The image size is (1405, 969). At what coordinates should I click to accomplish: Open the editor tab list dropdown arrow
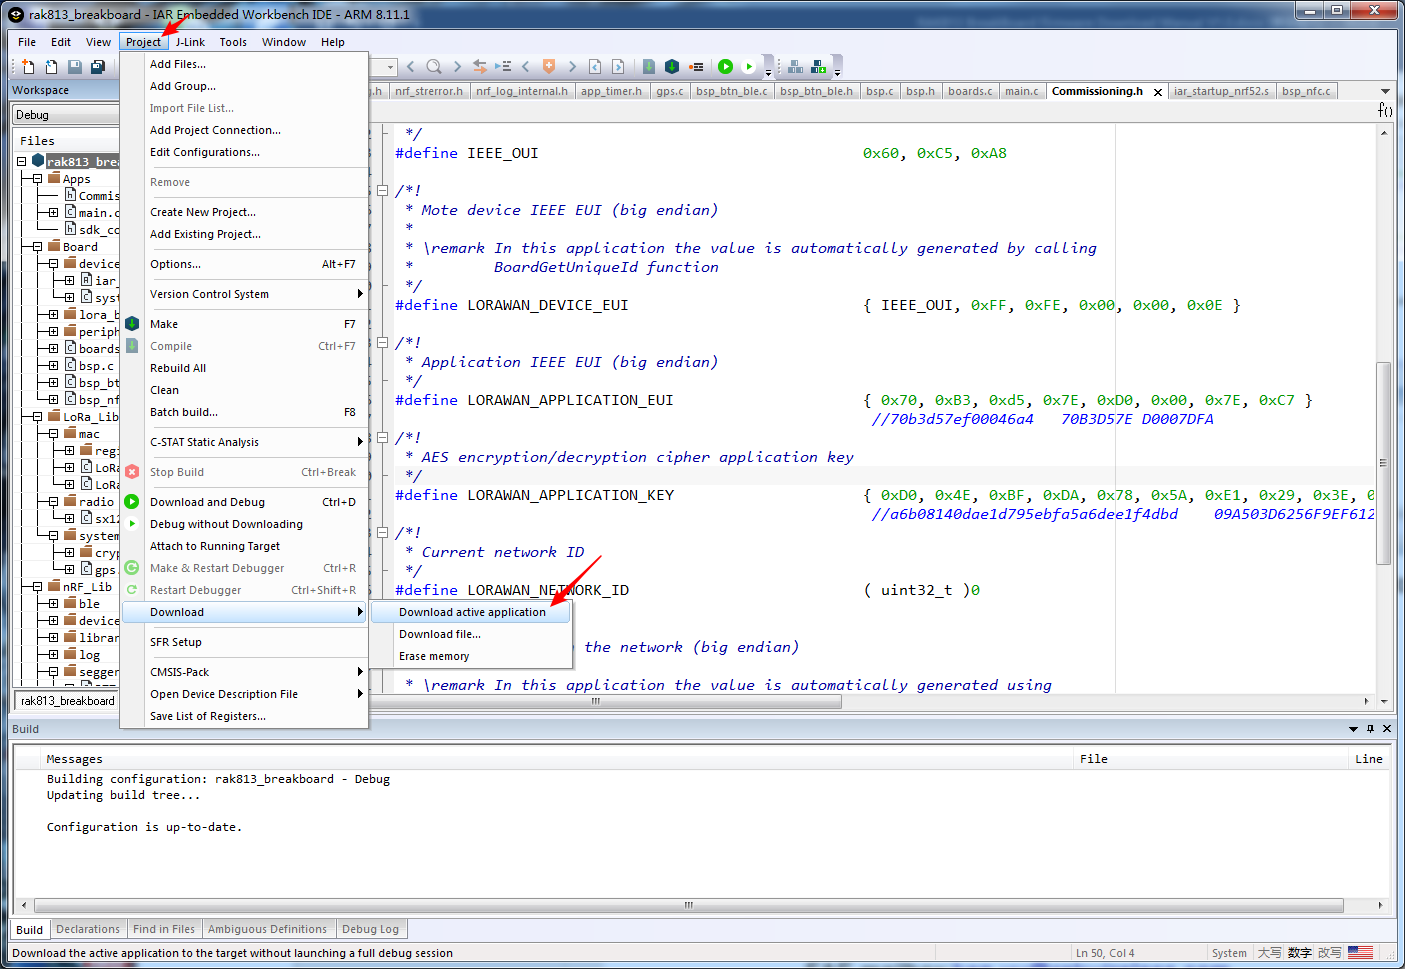pos(1385,91)
